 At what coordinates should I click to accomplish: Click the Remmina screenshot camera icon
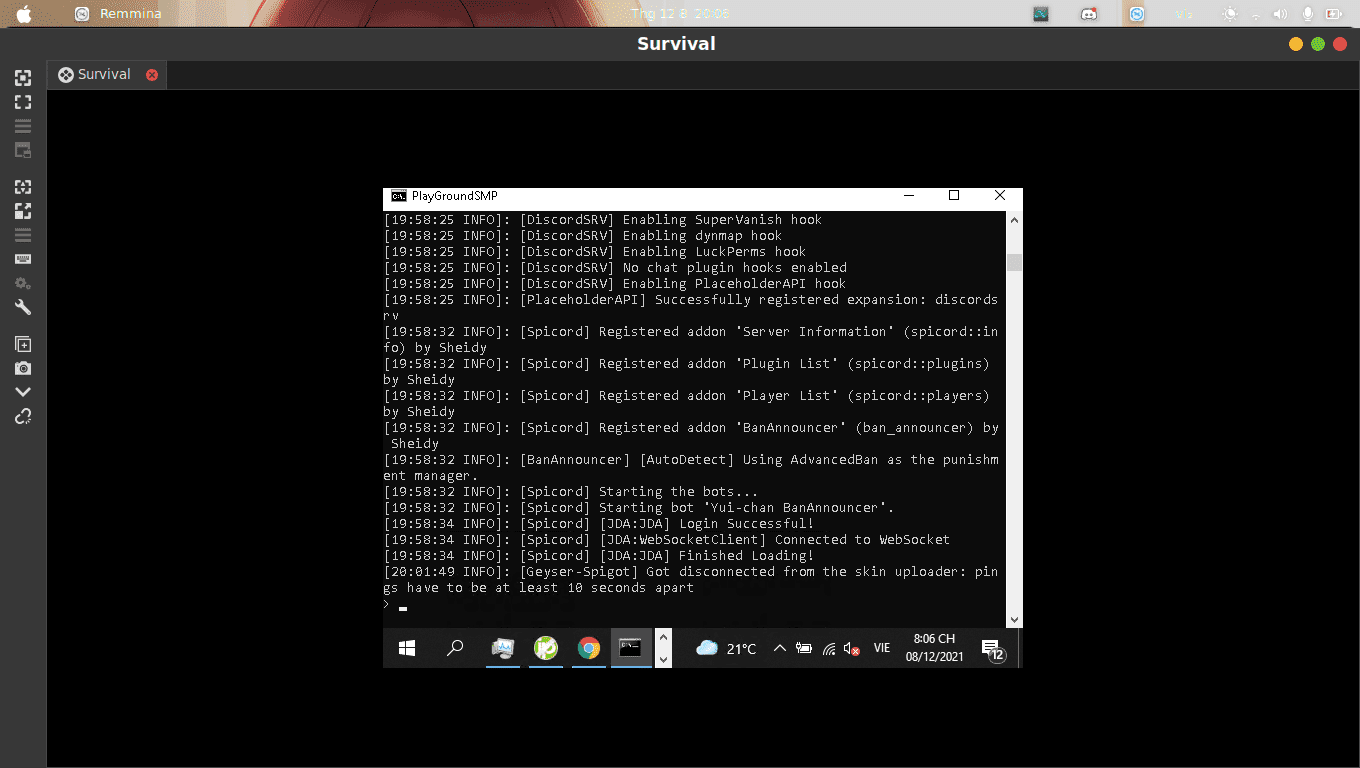point(22,368)
